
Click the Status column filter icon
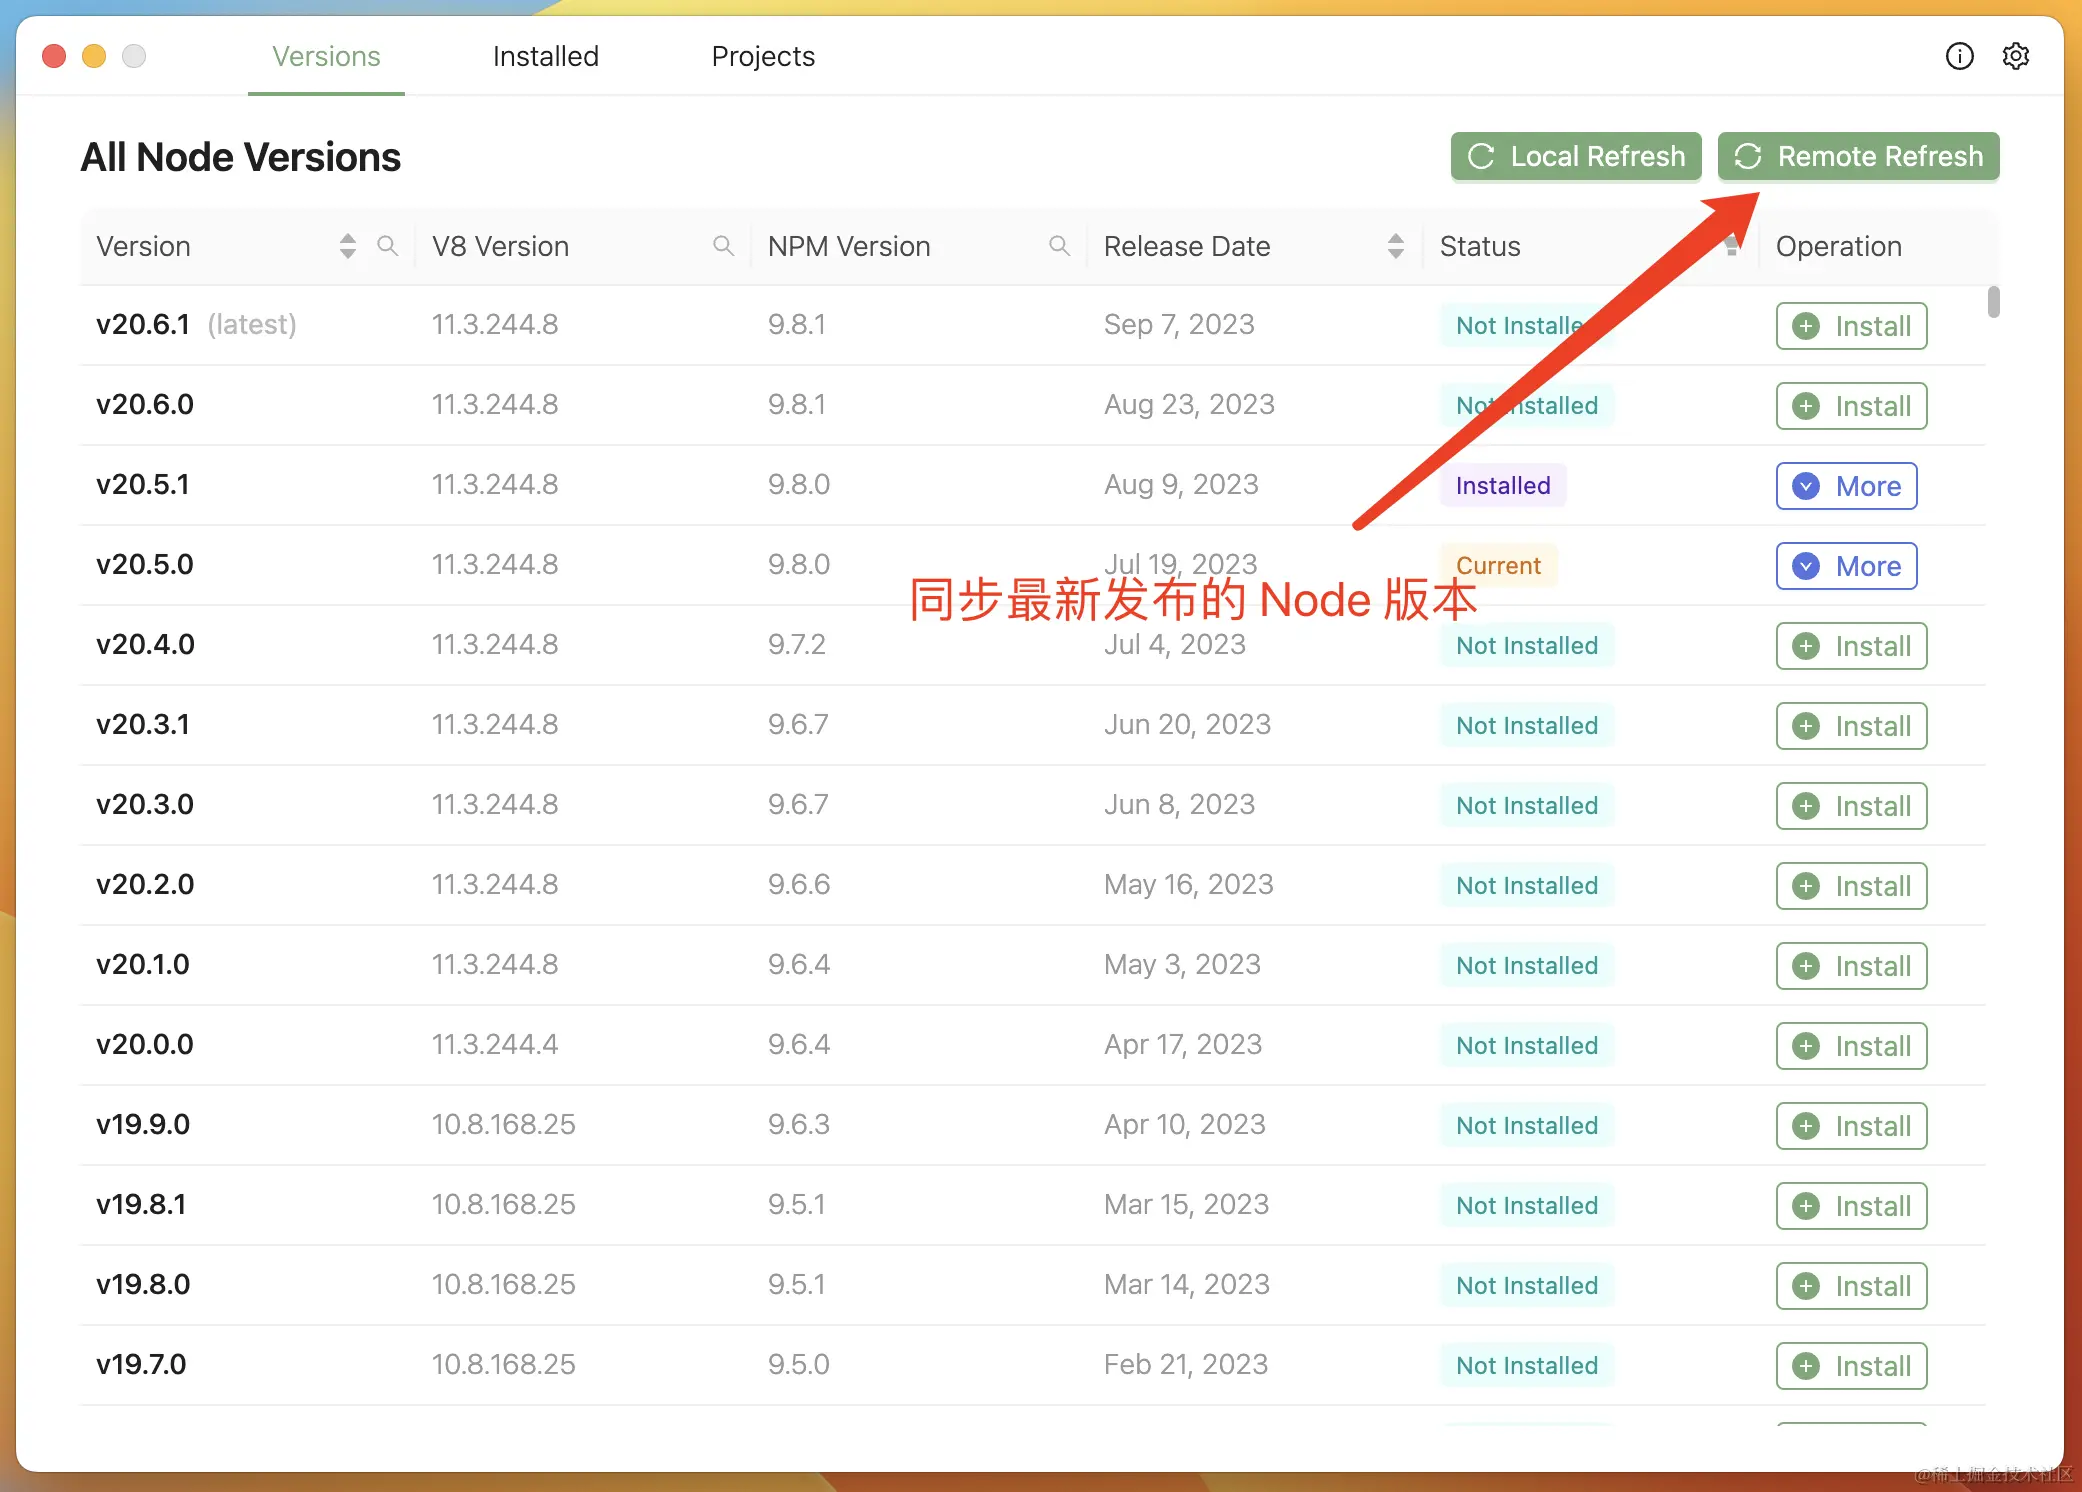point(1732,247)
